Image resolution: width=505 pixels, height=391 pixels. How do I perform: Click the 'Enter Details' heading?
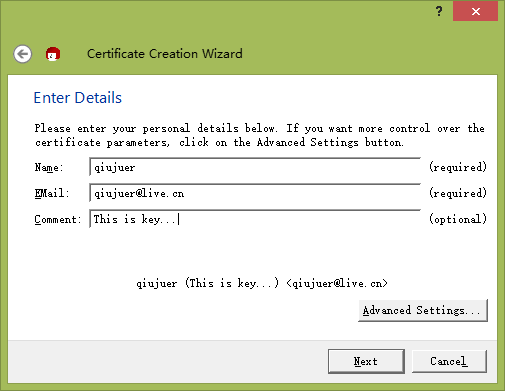pyautogui.click(x=78, y=98)
